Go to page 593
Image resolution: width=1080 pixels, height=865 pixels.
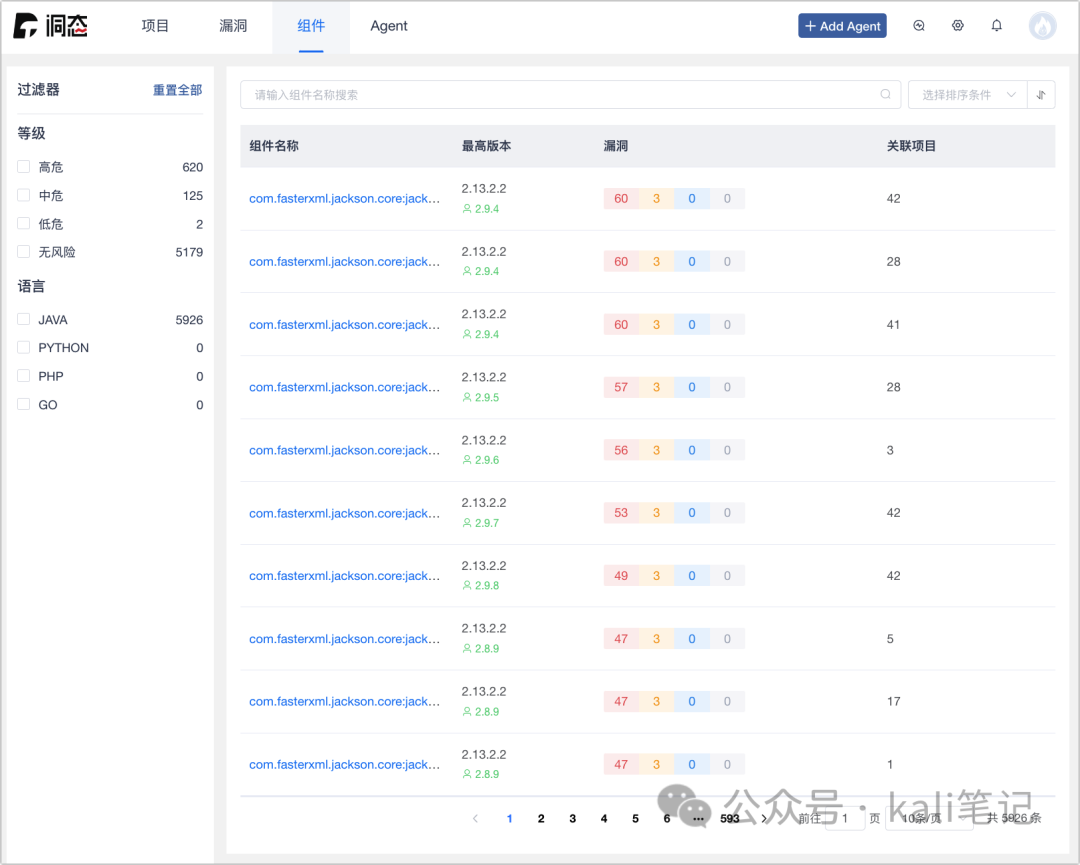click(729, 818)
